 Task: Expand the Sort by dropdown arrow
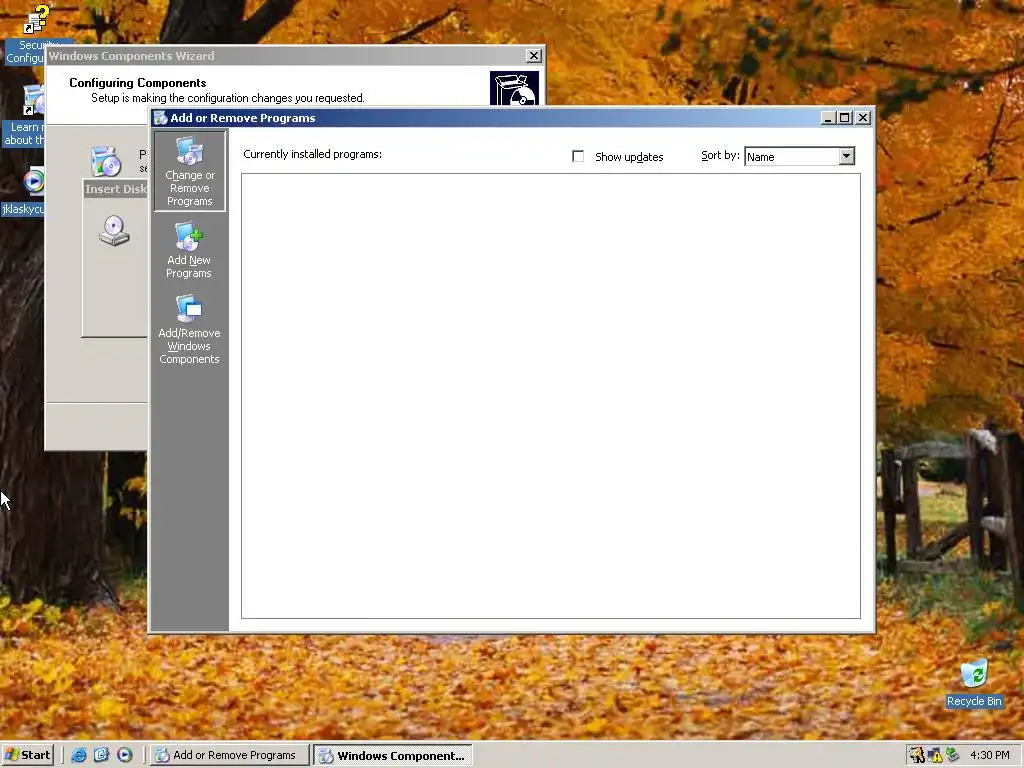846,156
